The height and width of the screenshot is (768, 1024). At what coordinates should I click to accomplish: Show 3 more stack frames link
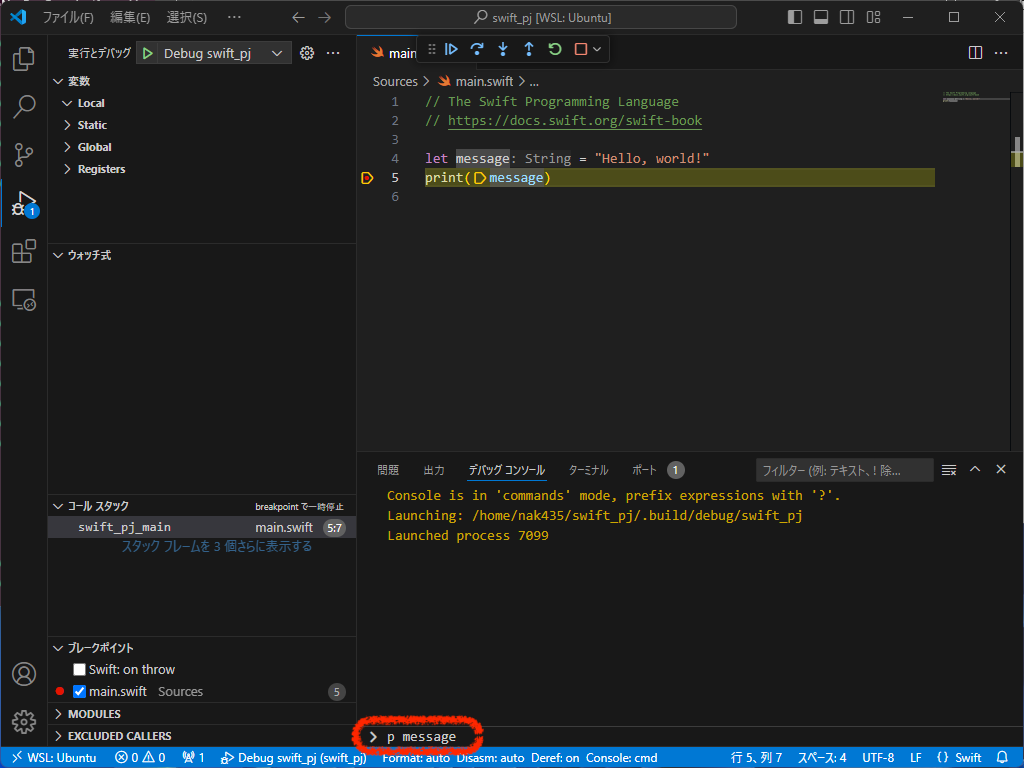[217, 547]
